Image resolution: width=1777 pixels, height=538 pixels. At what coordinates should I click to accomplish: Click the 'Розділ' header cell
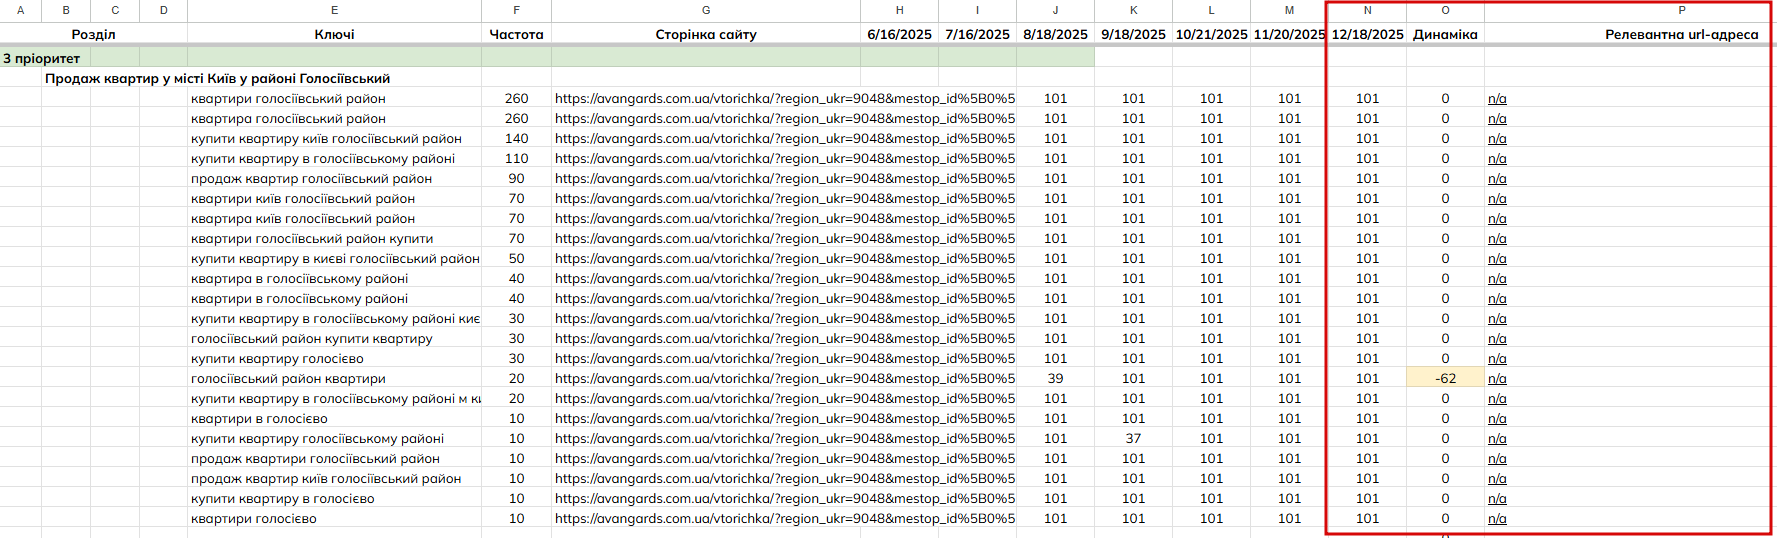click(93, 34)
